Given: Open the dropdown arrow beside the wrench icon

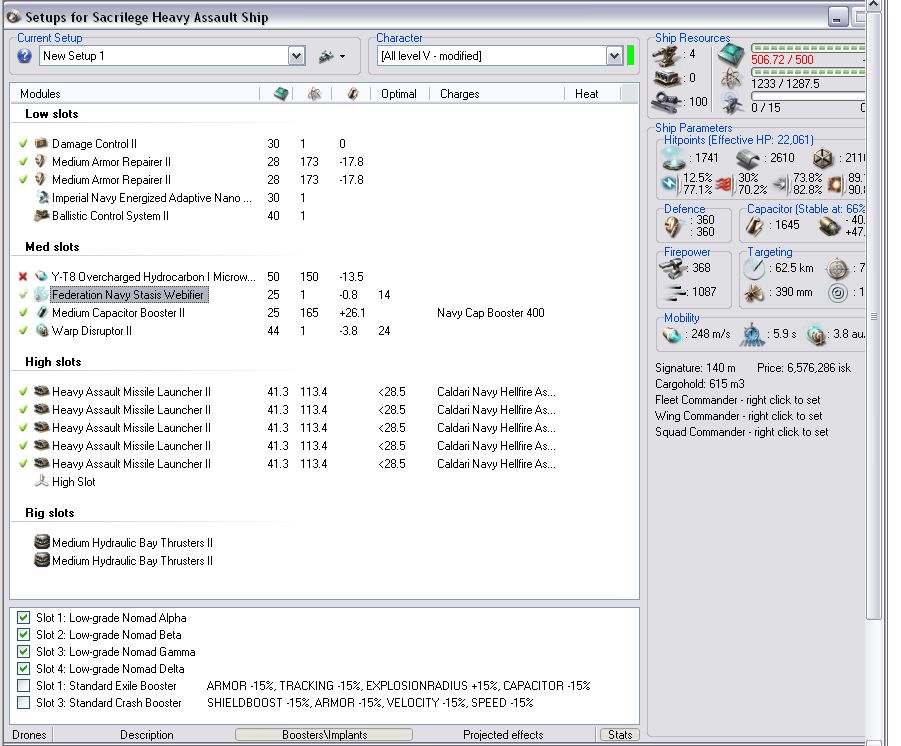Looking at the screenshot, I should [x=342, y=57].
